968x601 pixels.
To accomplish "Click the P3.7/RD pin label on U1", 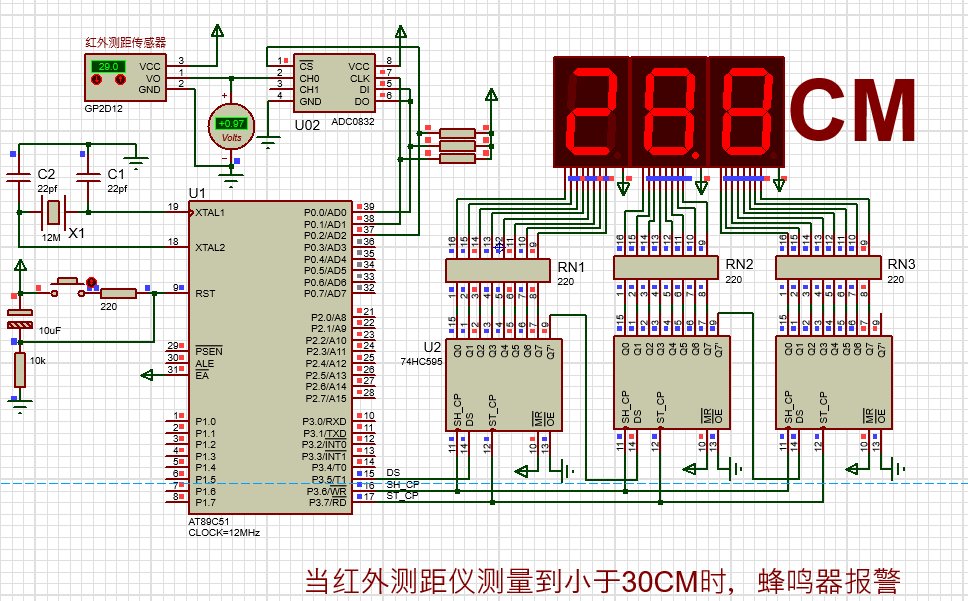I will click(x=328, y=502).
